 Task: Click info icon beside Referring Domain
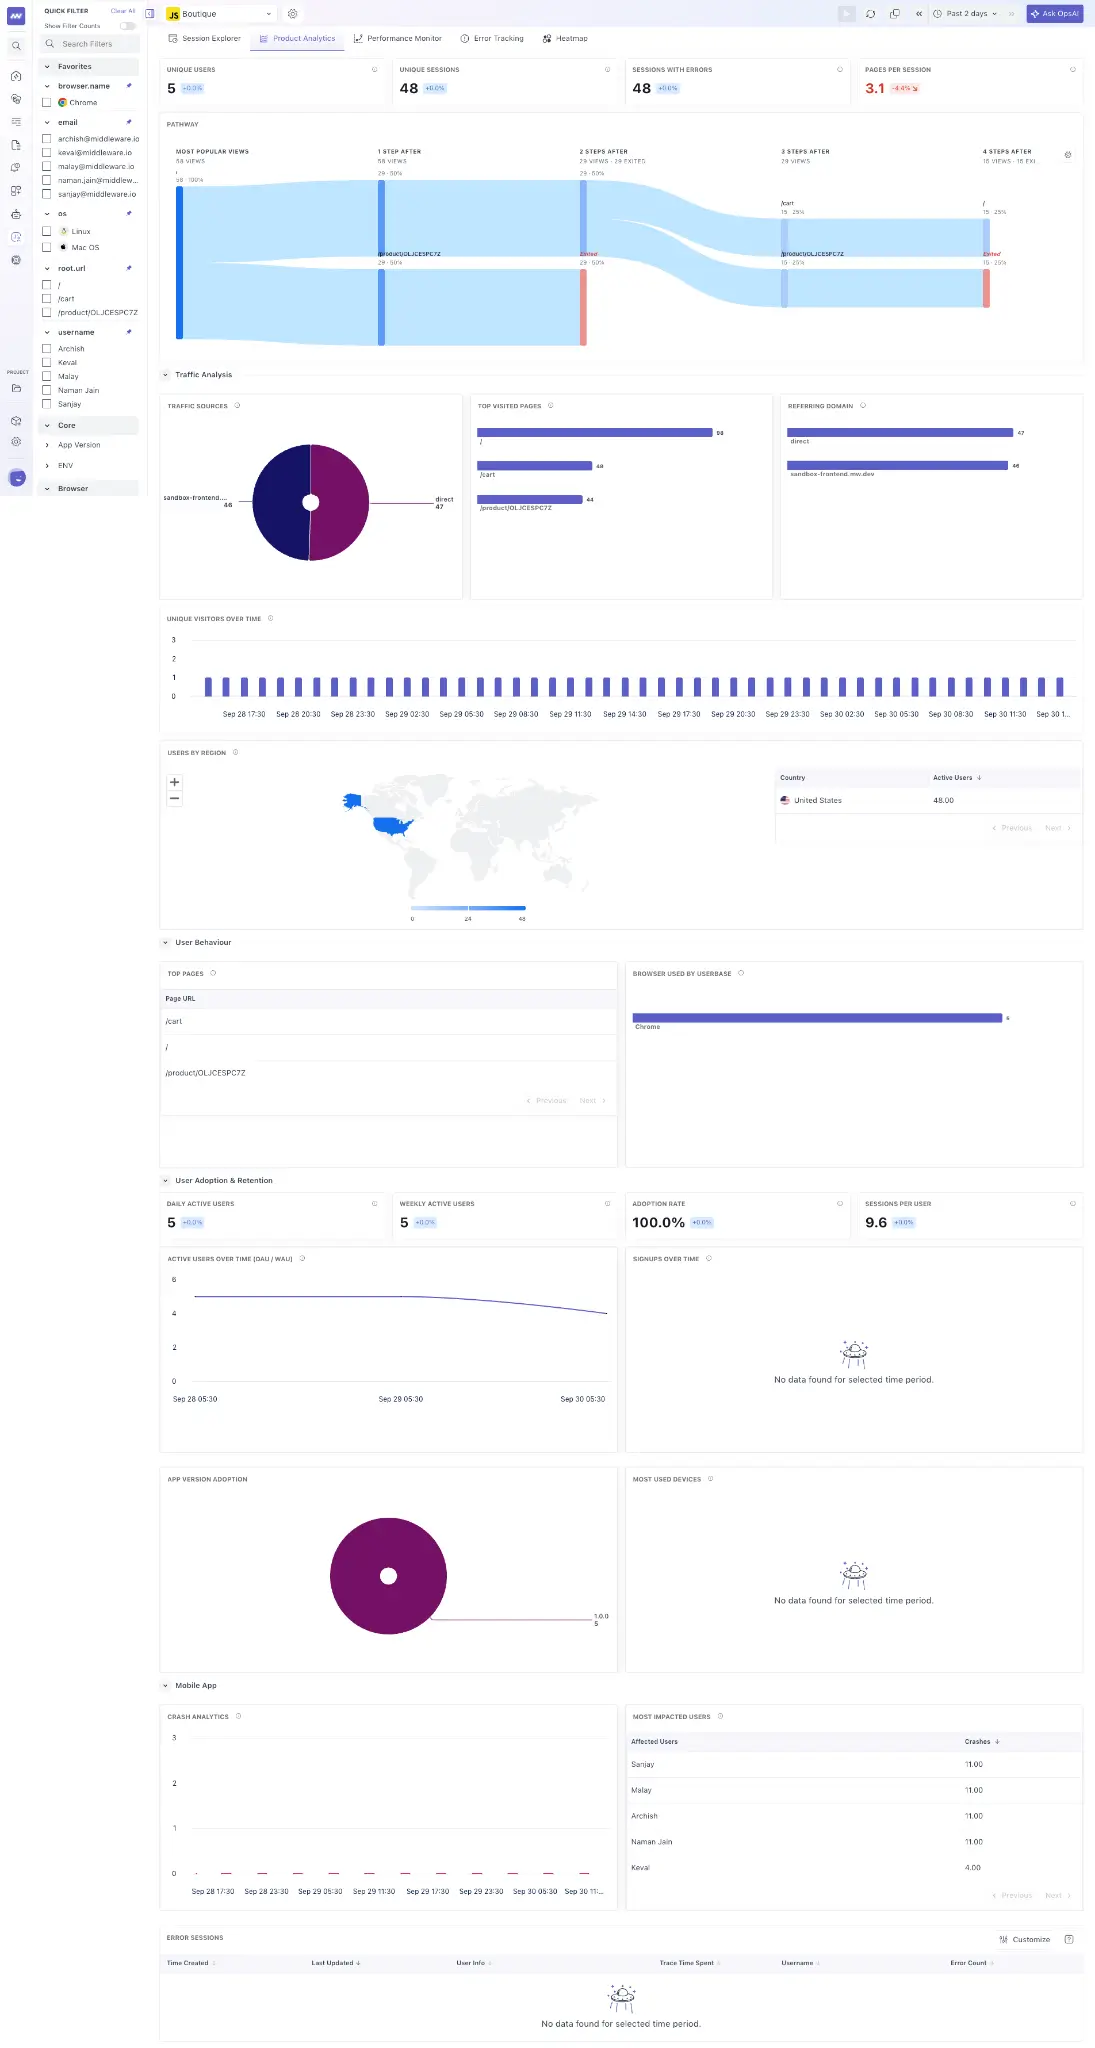(x=863, y=406)
